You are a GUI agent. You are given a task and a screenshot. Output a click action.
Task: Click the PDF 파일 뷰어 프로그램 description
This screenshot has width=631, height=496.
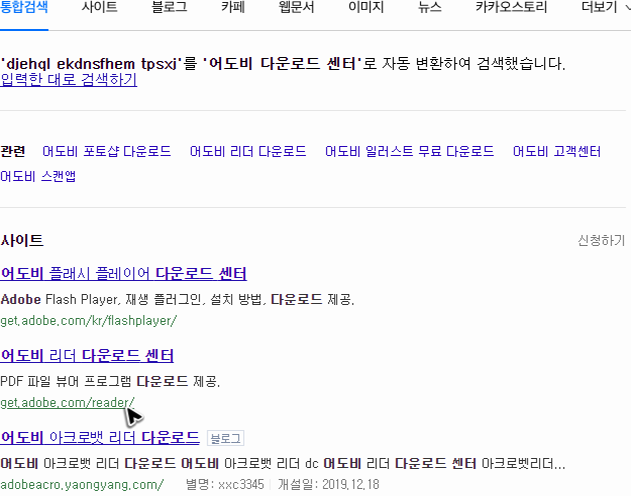click(x=110, y=381)
